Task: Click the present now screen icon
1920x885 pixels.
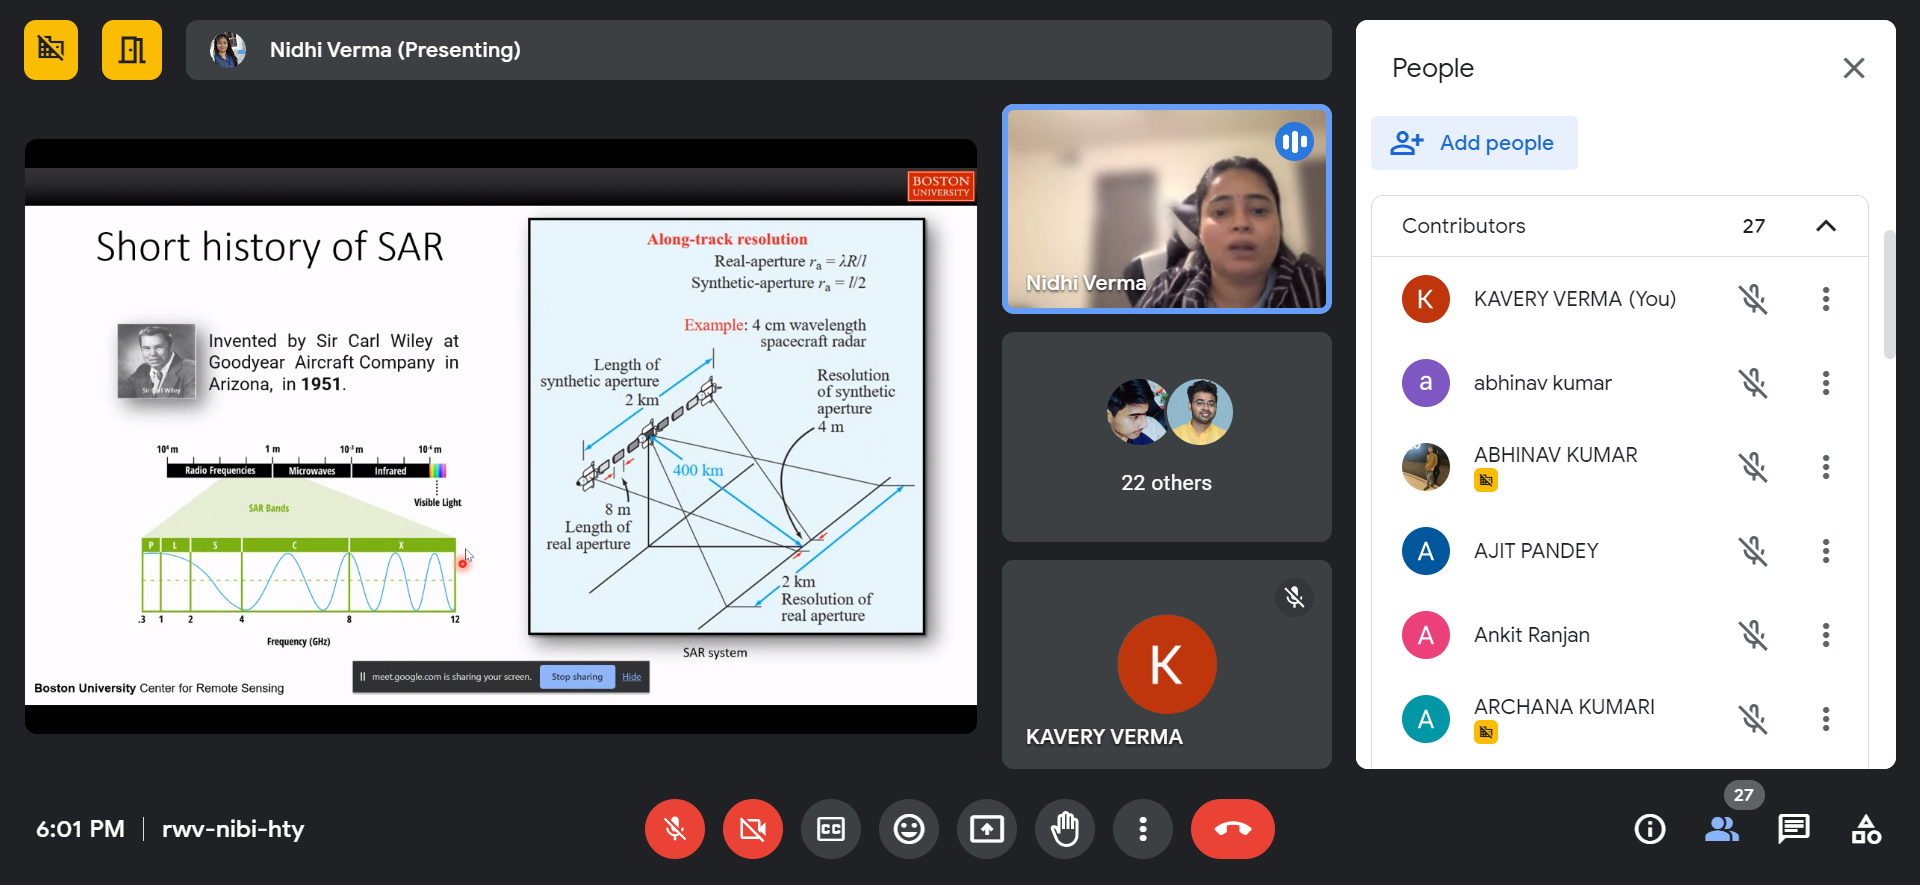Action: pos(987,829)
